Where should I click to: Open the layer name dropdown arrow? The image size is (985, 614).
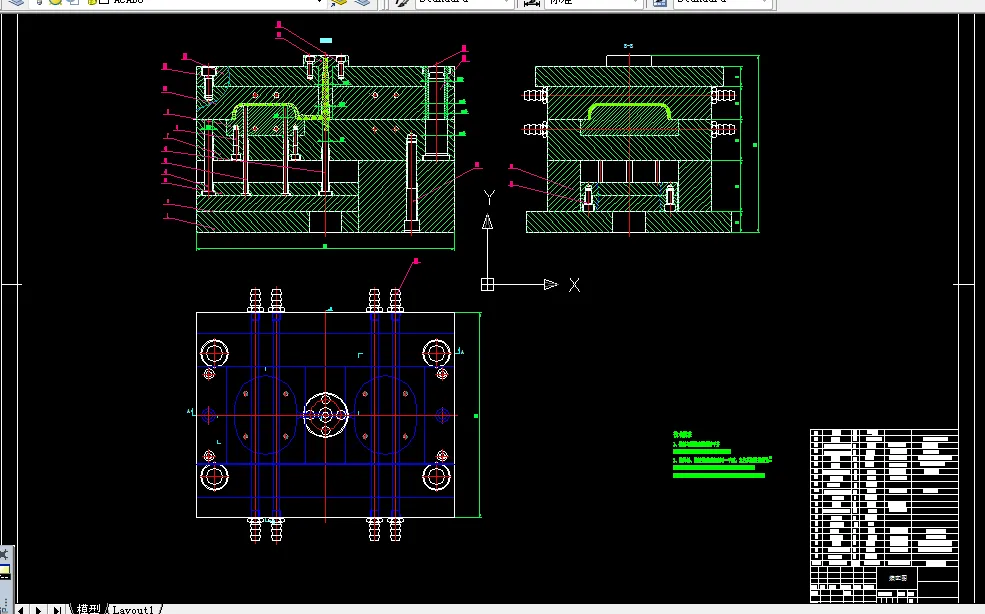[x=319, y=3]
